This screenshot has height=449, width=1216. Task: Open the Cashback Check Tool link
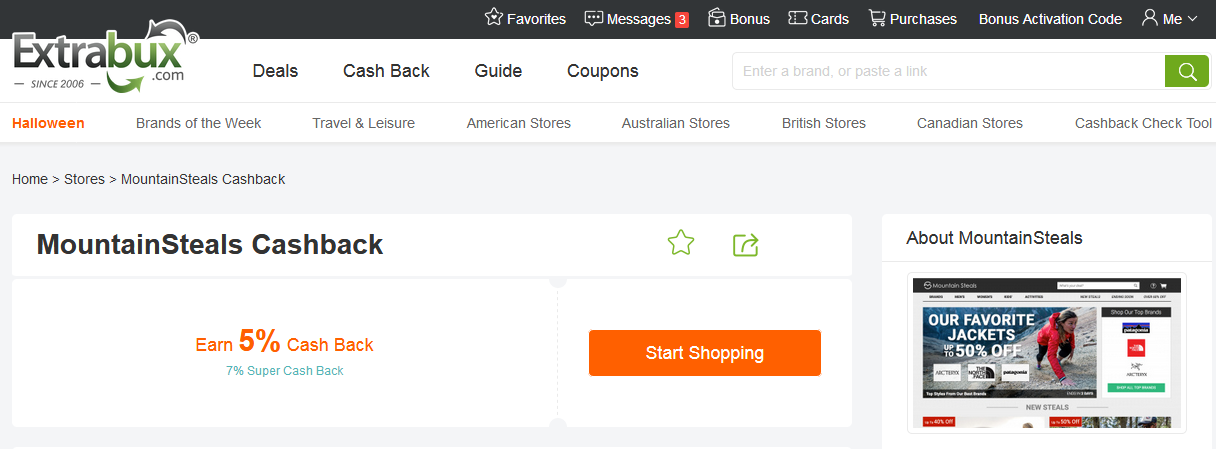click(x=1143, y=123)
